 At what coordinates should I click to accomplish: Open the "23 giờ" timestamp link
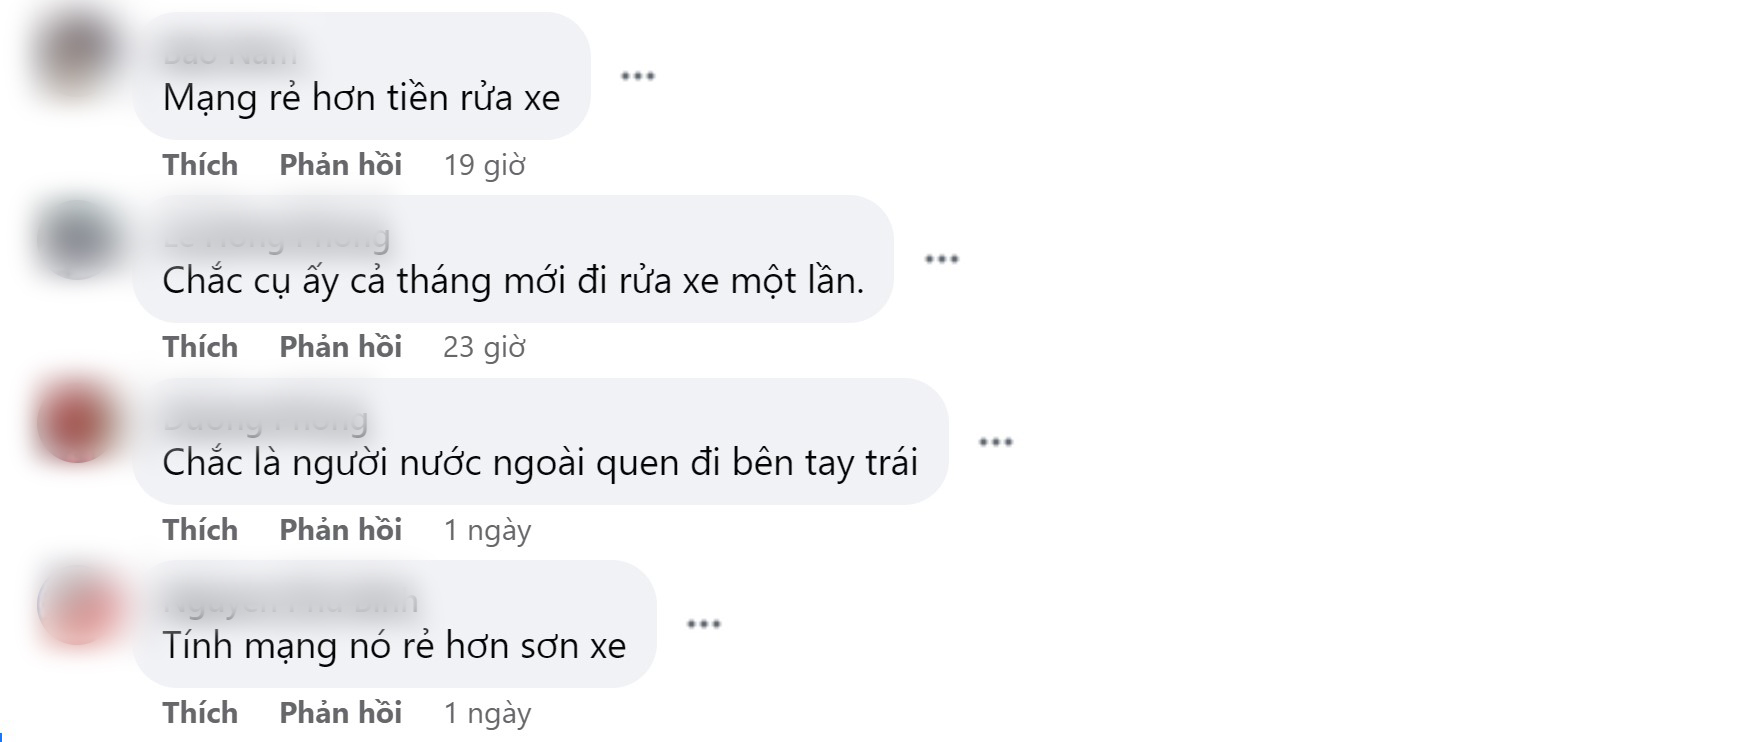[x=484, y=347]
